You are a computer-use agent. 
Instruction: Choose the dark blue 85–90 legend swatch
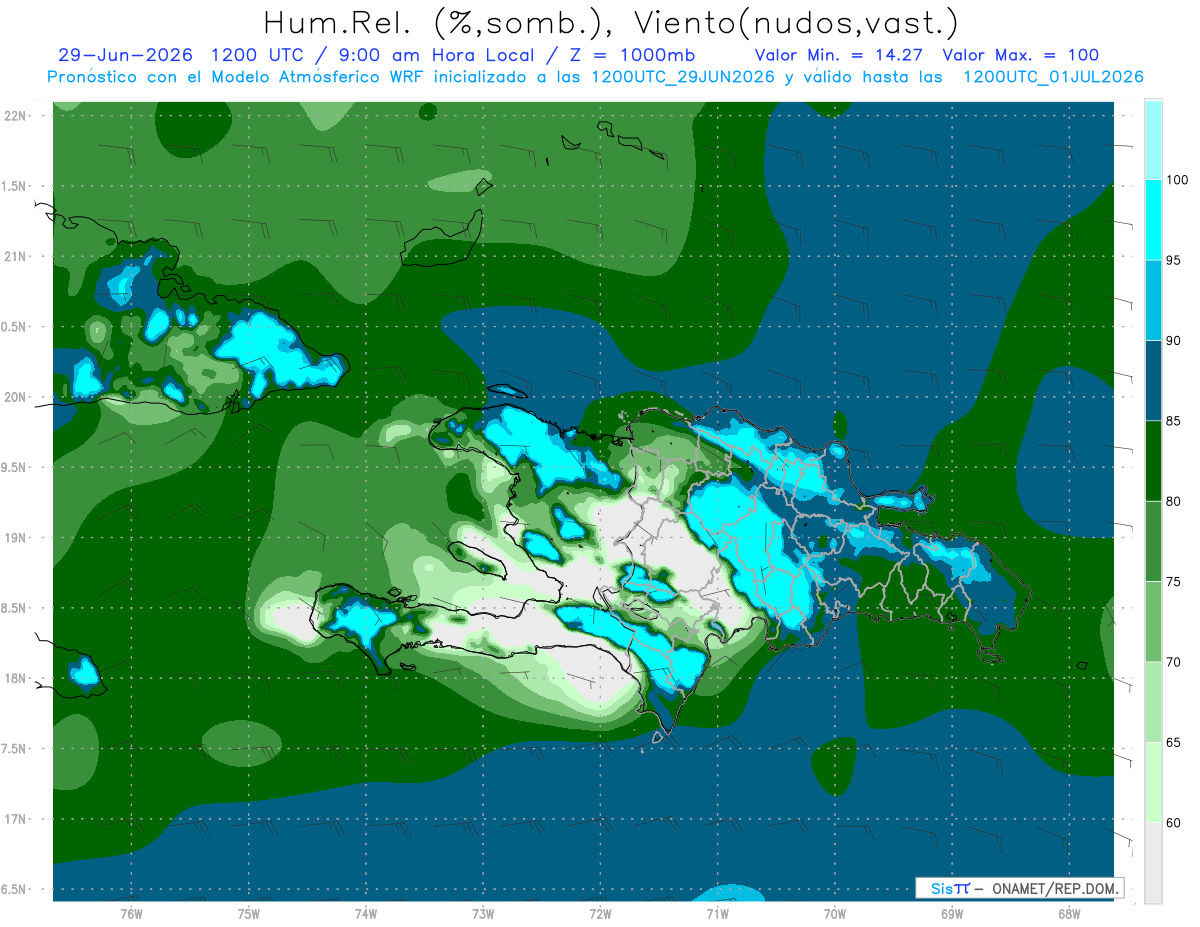pos(1153,381)
